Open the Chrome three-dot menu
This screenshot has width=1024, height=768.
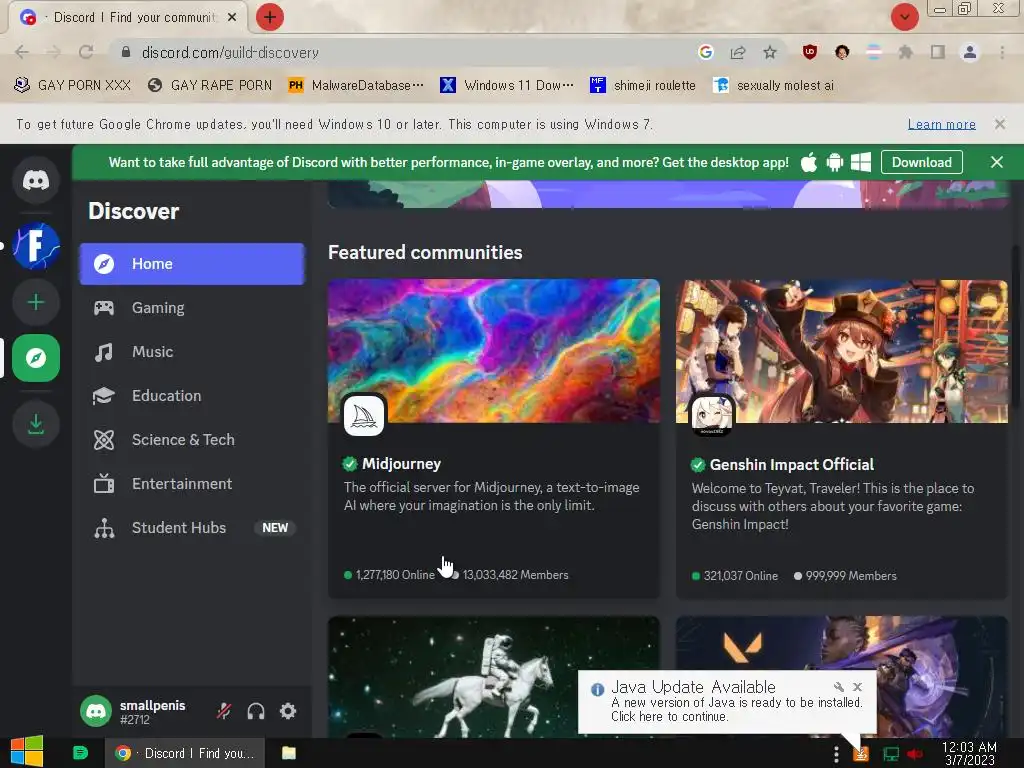(x=1002, y=52)
